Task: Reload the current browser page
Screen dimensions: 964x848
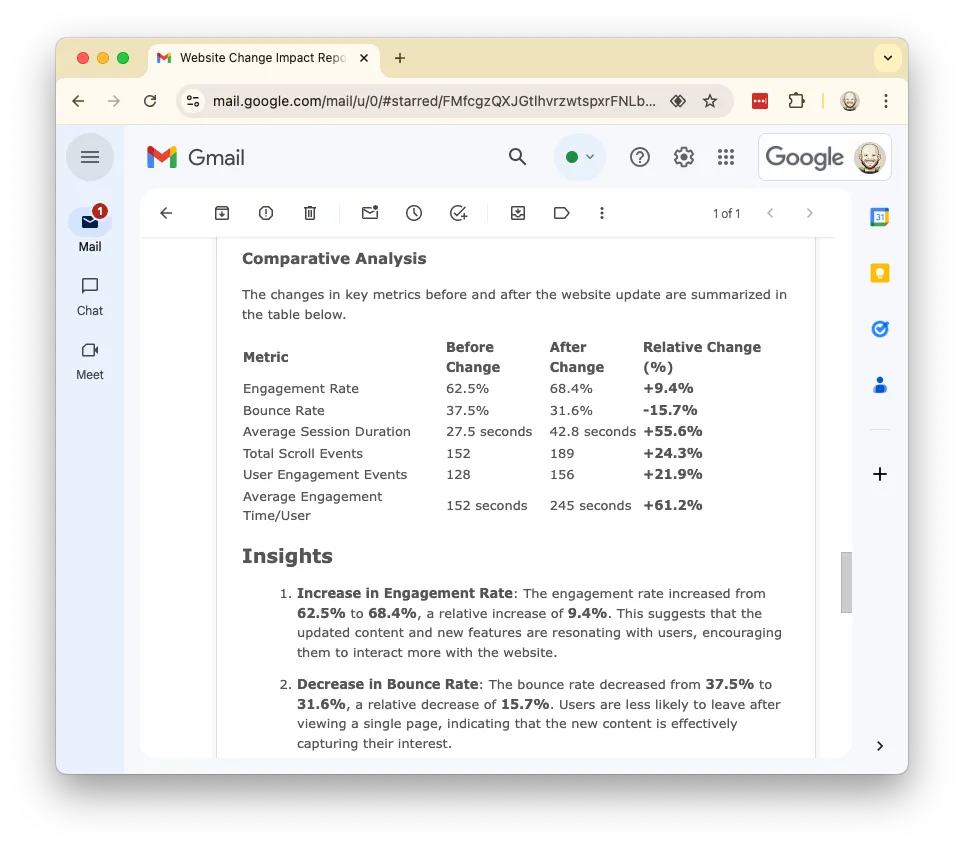Action: coord(150,101)
